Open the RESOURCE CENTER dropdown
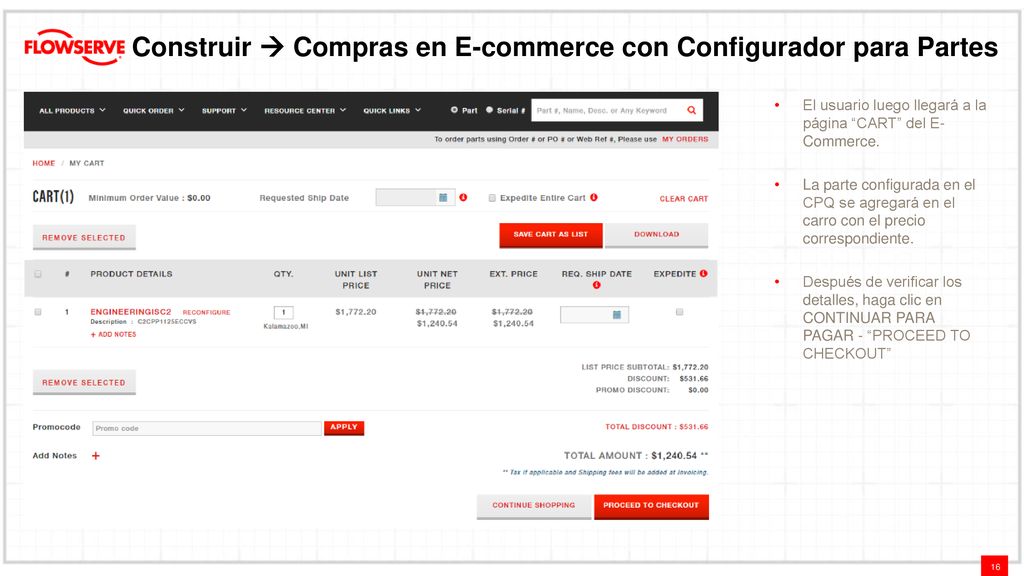This screenshot has height=576, width=1024. click(305, 110)
